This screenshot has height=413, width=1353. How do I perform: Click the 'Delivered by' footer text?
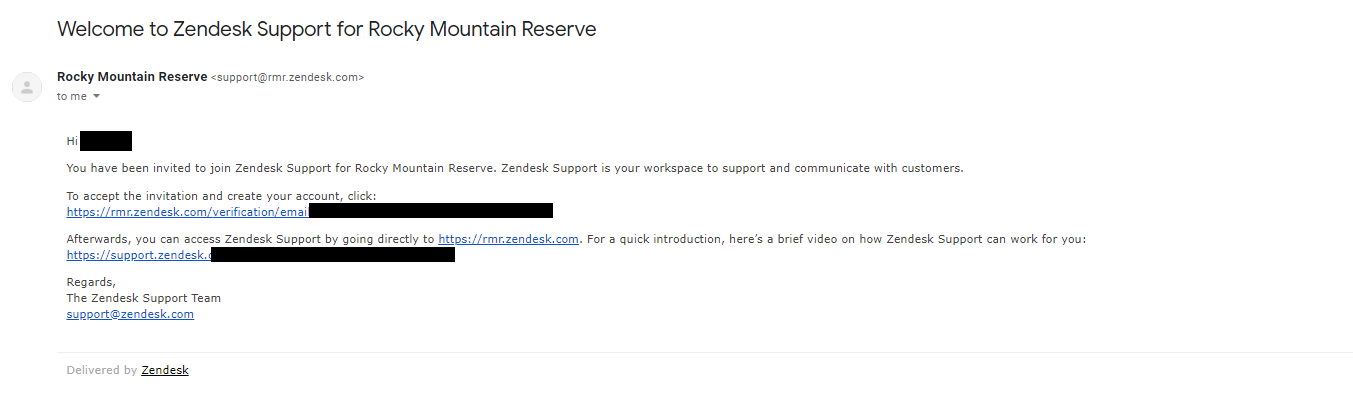click(x=102, y=370)
